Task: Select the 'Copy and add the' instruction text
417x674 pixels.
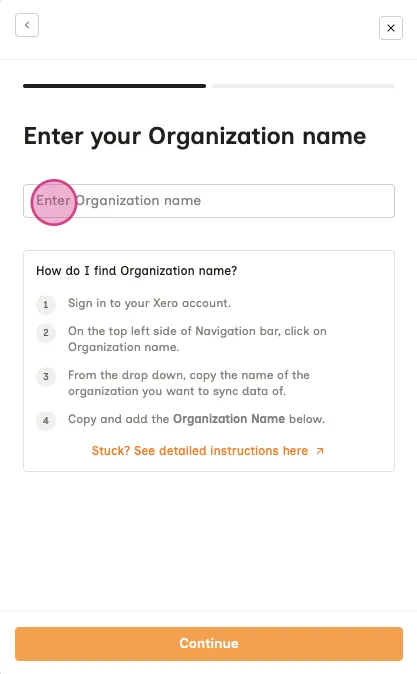Action: [x=119, y=419]
